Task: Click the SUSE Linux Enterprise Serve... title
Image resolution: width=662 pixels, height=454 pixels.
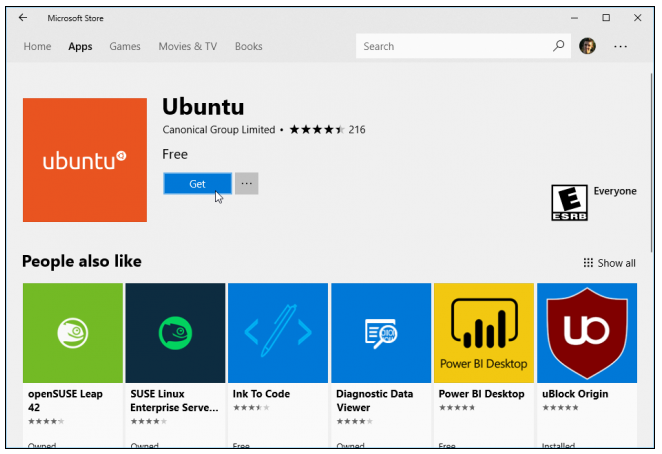Action: pos(174,400)
